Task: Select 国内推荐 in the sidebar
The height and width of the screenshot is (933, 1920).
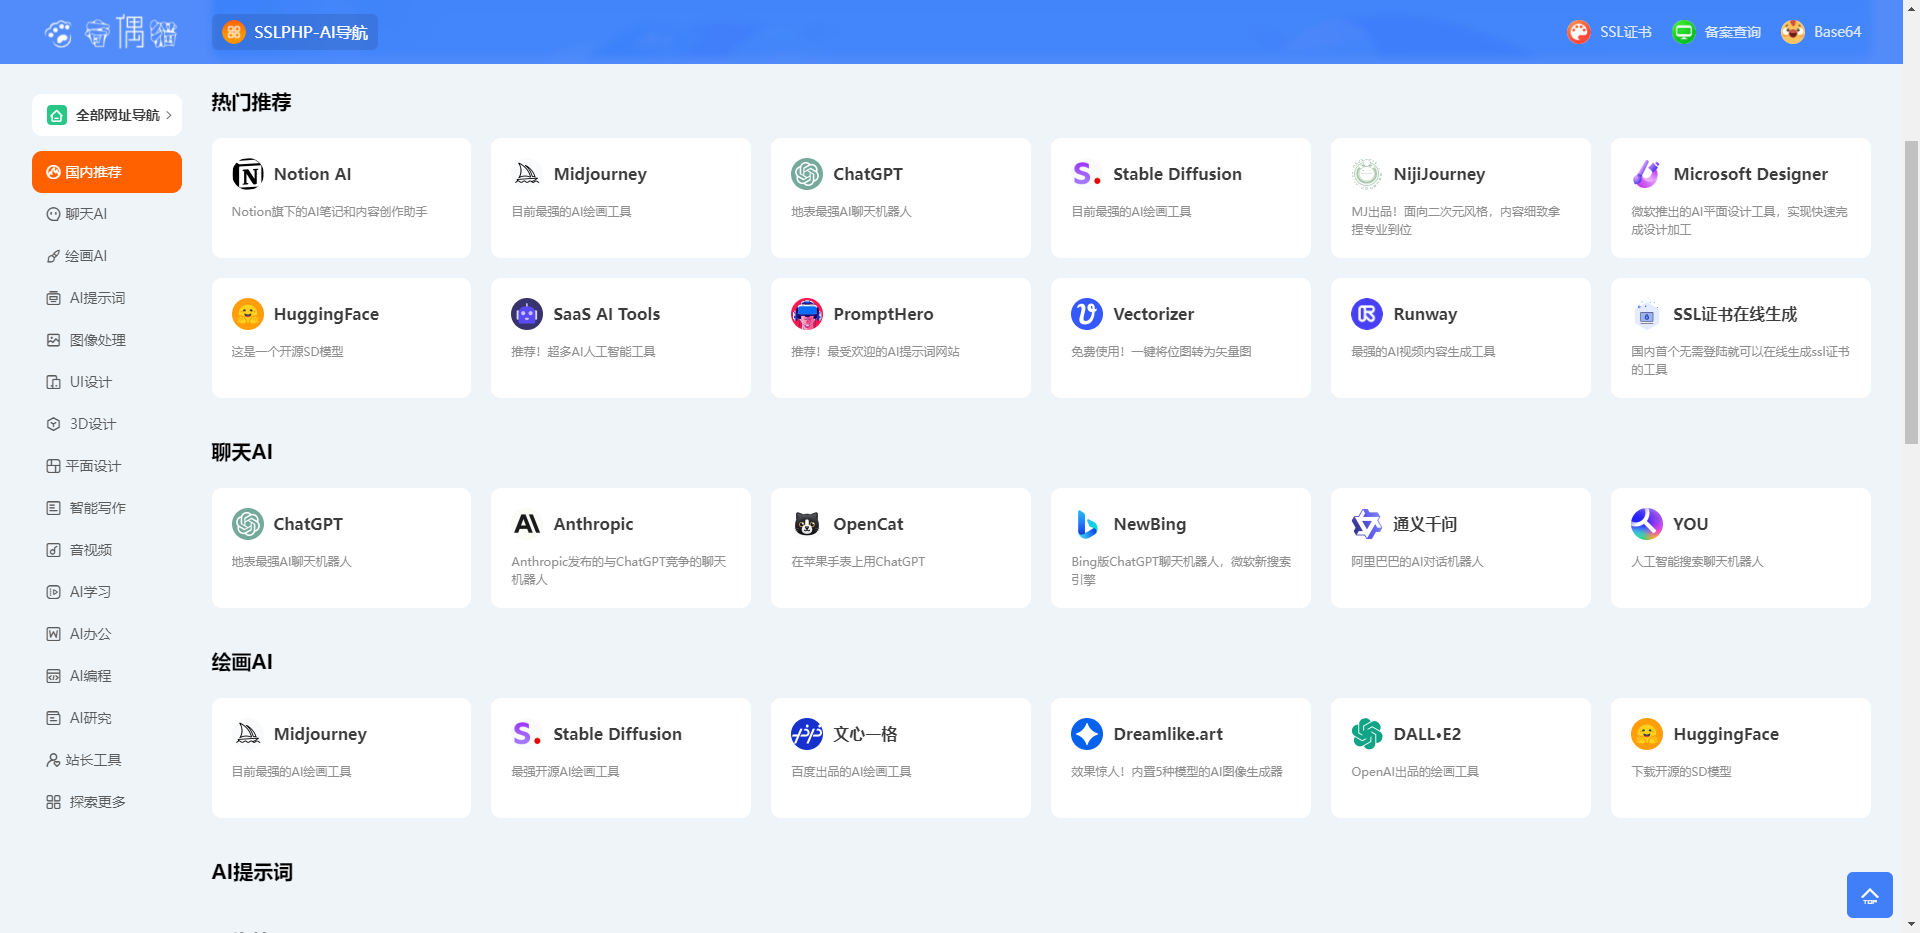Action: (x=107, y=172)
